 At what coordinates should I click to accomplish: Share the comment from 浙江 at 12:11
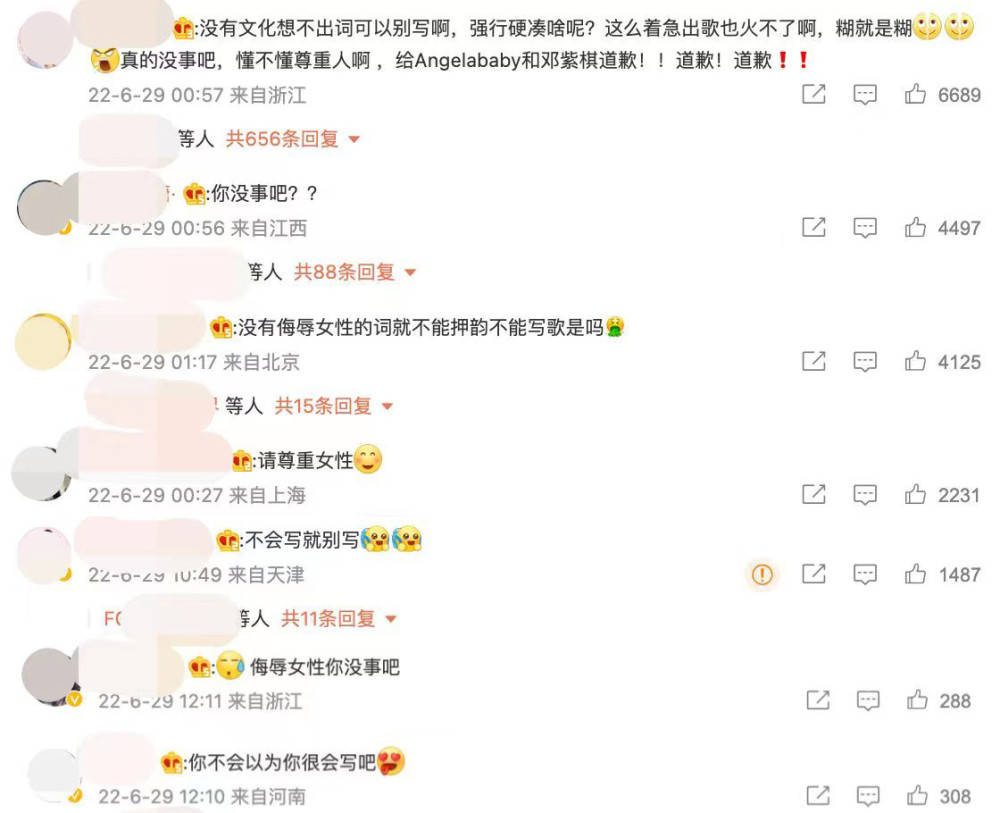coord(818,701)
